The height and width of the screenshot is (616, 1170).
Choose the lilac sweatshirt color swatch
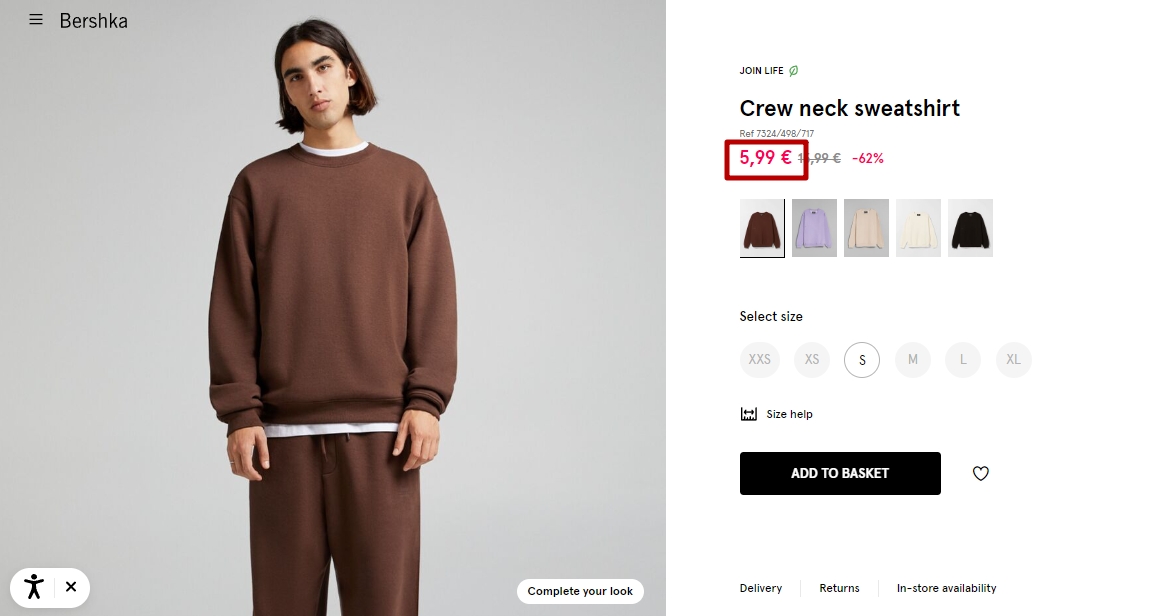814,228
